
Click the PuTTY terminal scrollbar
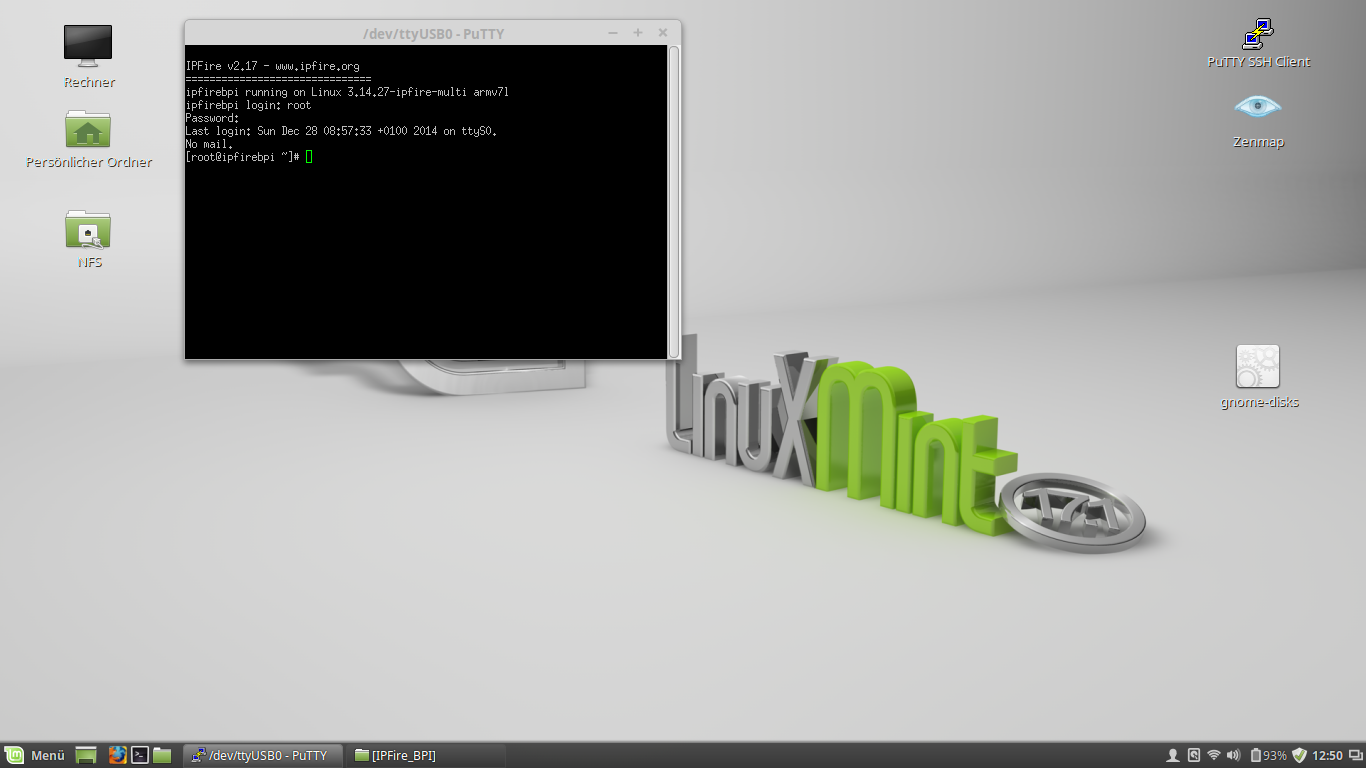click(x=674, y=202)
